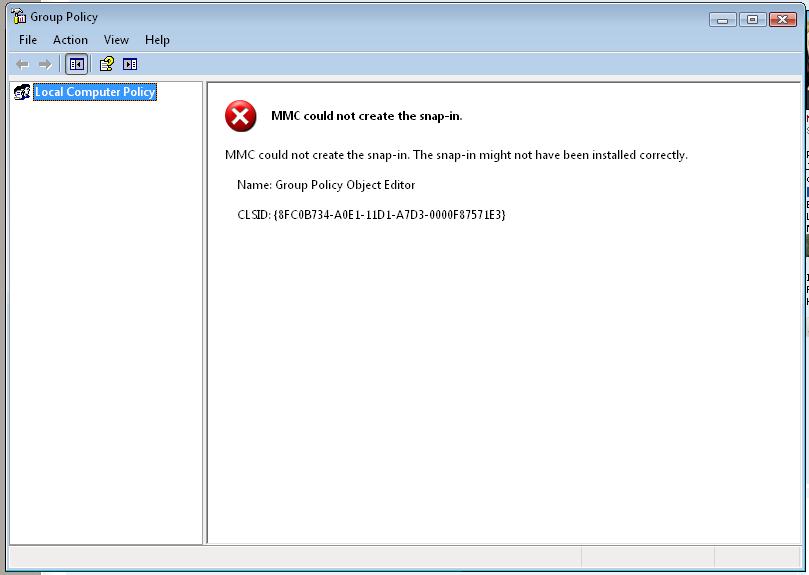Click the 'Name: Group Policy Object Editor' line
This screenshot has height=575, width=809.
pos(326,185)
